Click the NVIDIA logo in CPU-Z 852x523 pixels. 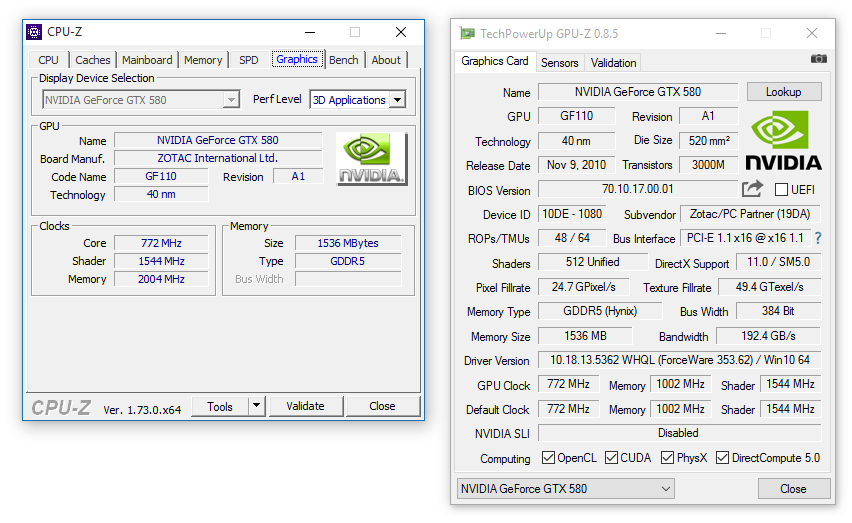click(x=371, y=159)
